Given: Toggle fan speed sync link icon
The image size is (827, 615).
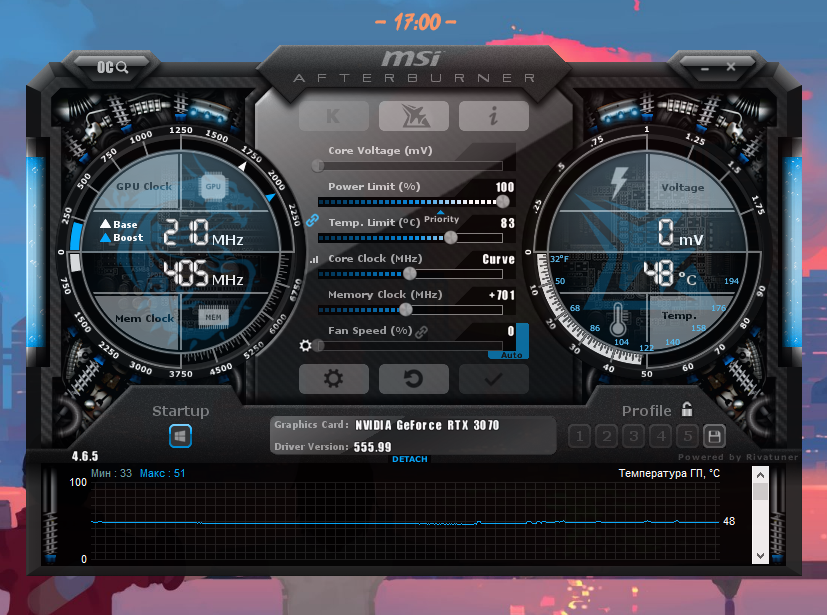Looking at the screenshot, I should [421, 332].
